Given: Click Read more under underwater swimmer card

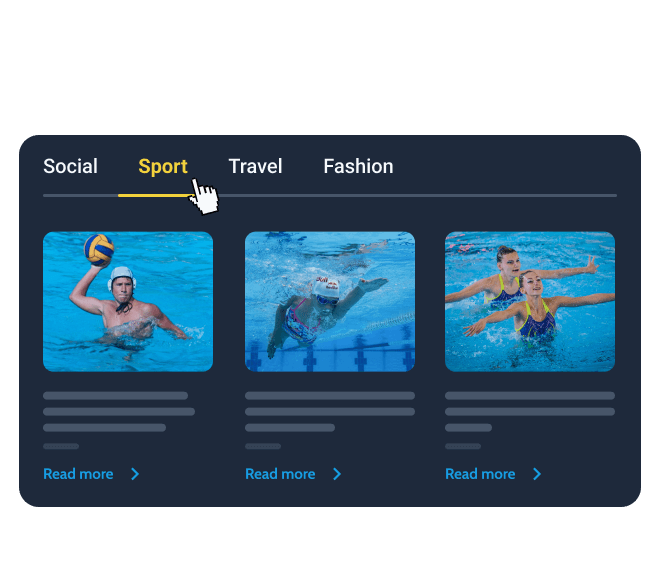Looking at the screenshot, I should pyautogui.click(x=280, y=474).
